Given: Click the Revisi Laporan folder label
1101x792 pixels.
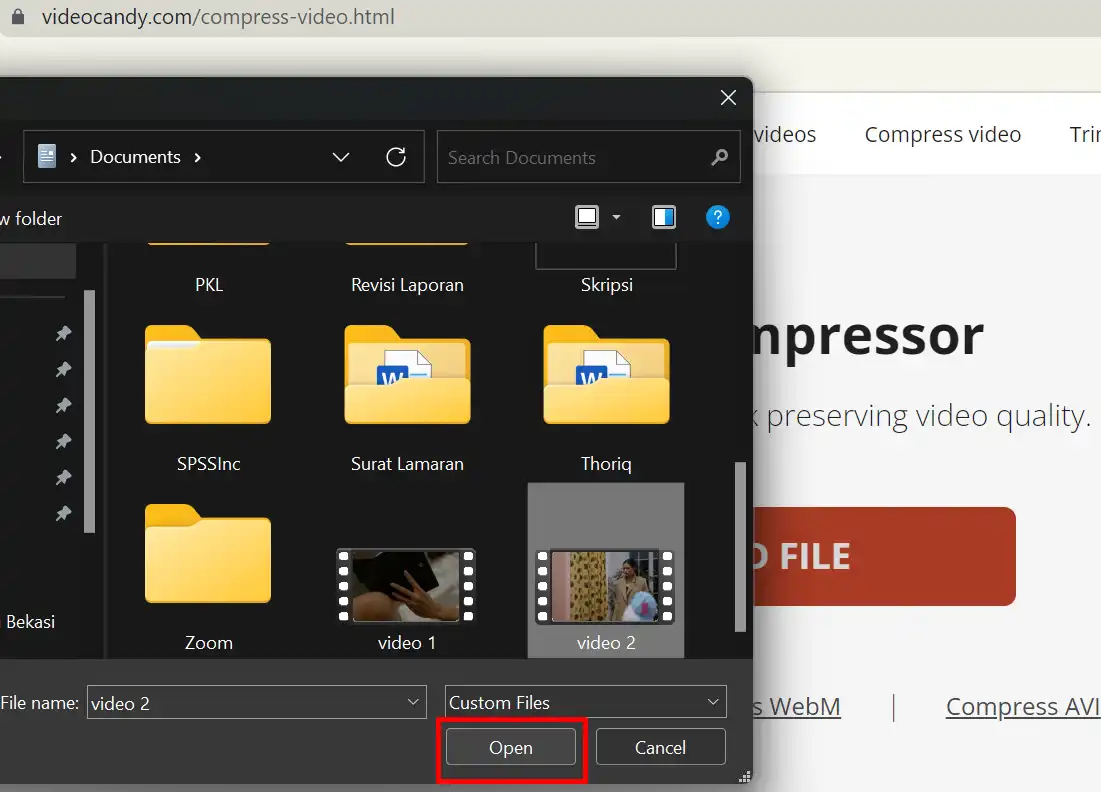Looking at the screenshot, I should (x=407, y=284).
